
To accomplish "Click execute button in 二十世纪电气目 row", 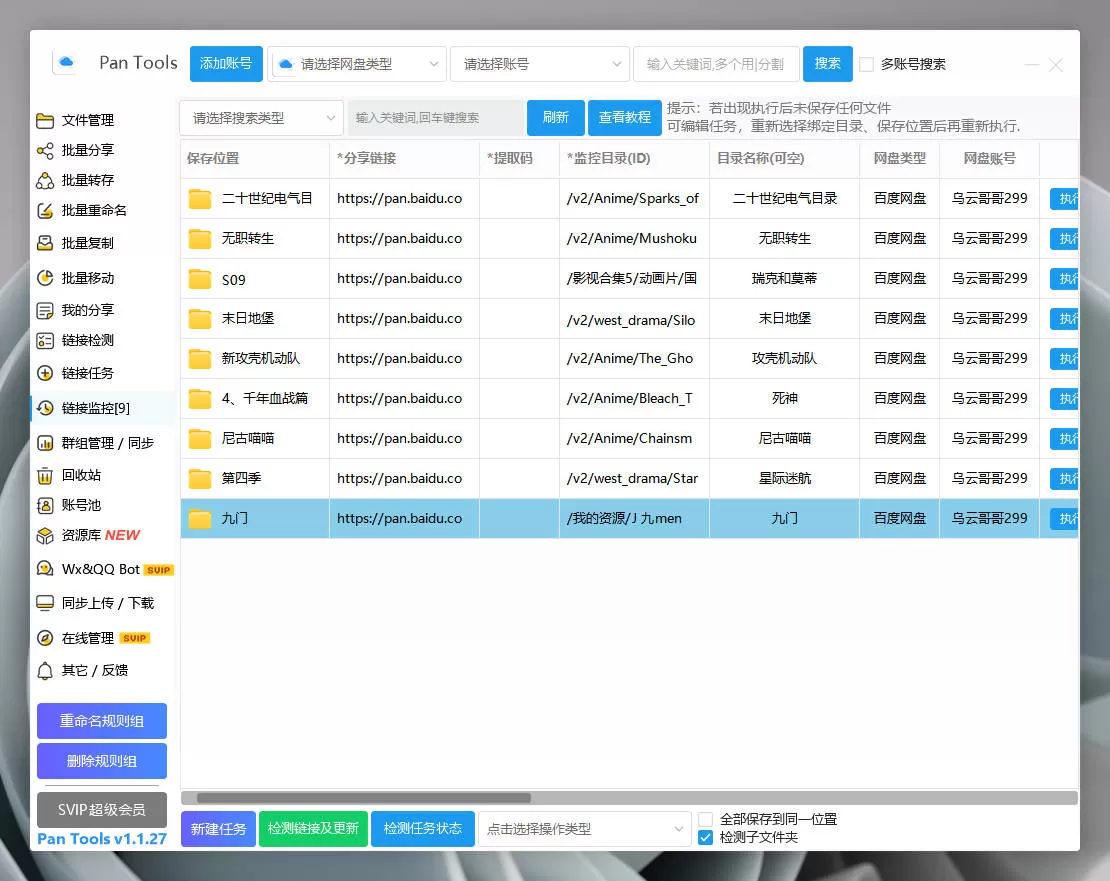I will point(1064,199).
